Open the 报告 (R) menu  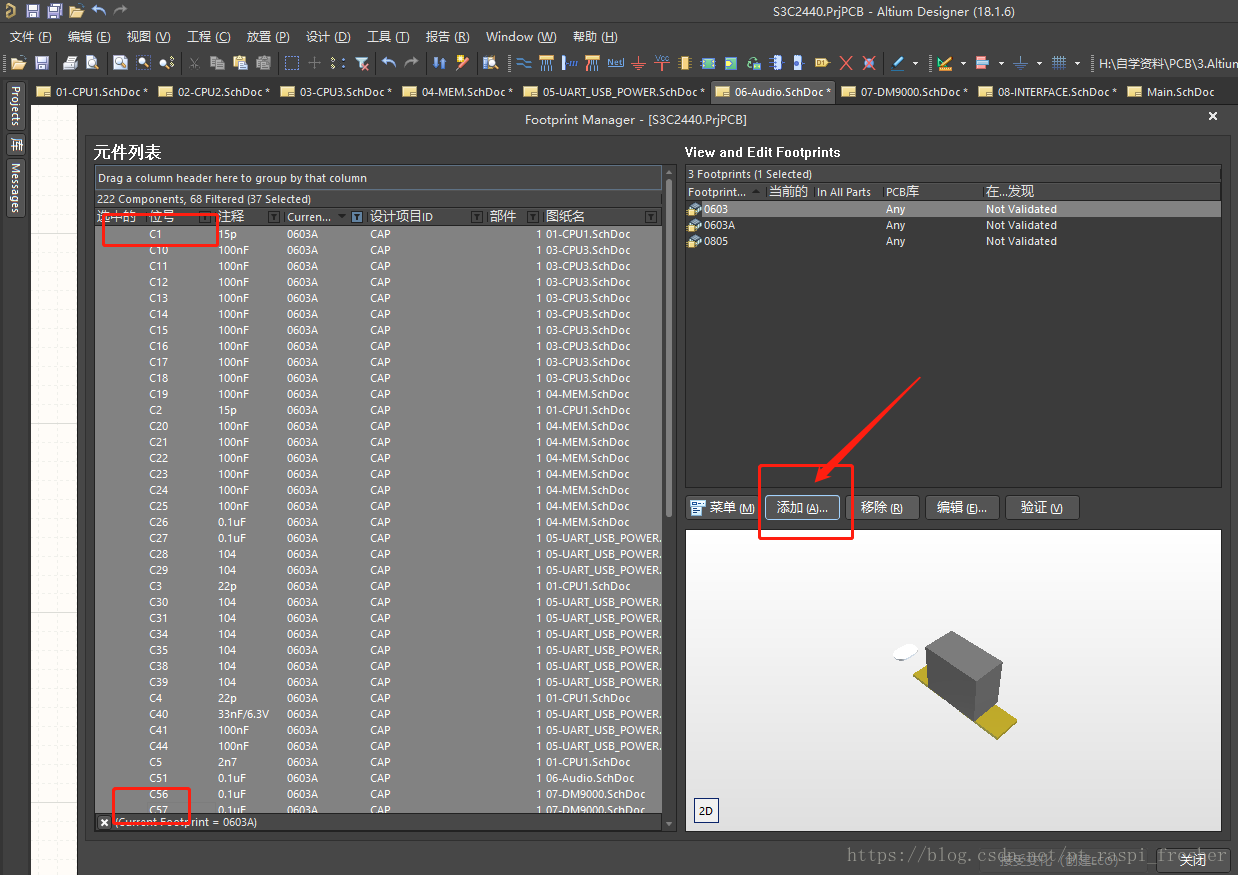point(447,37)
